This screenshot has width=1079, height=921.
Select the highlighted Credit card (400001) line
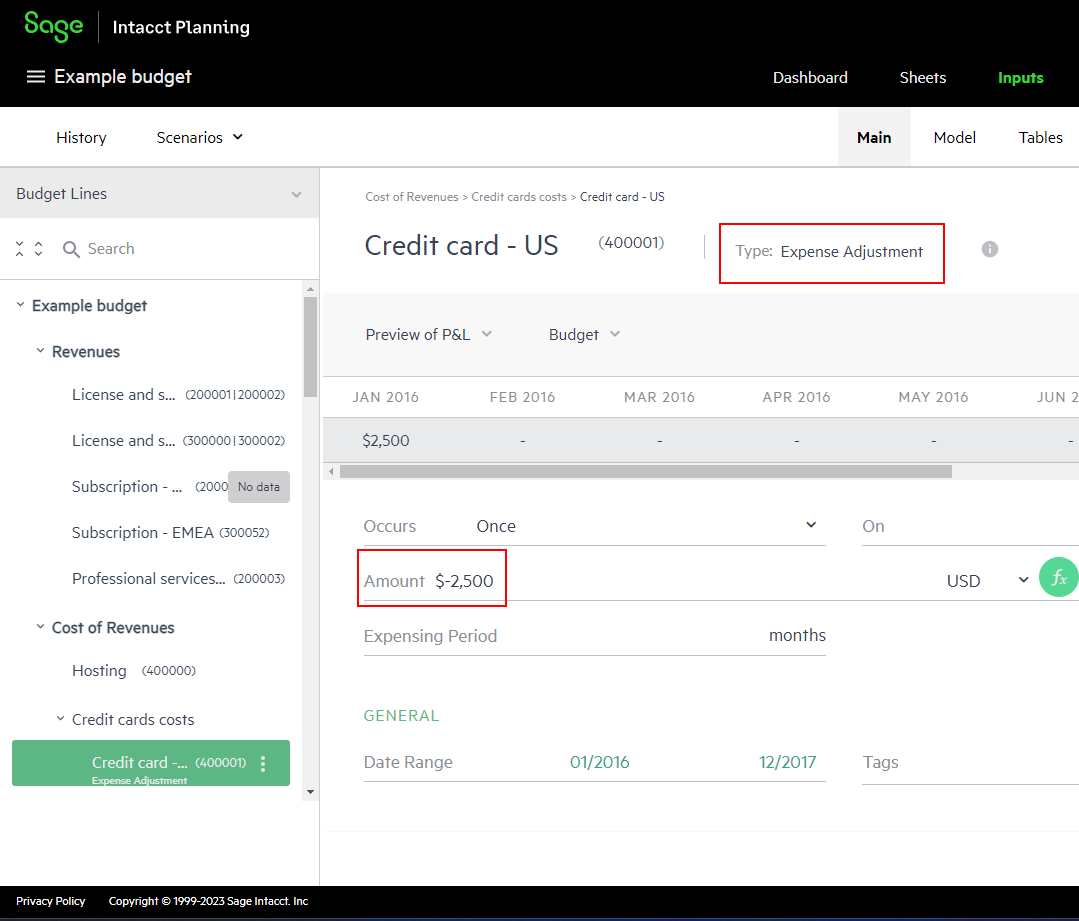[151, 763]
